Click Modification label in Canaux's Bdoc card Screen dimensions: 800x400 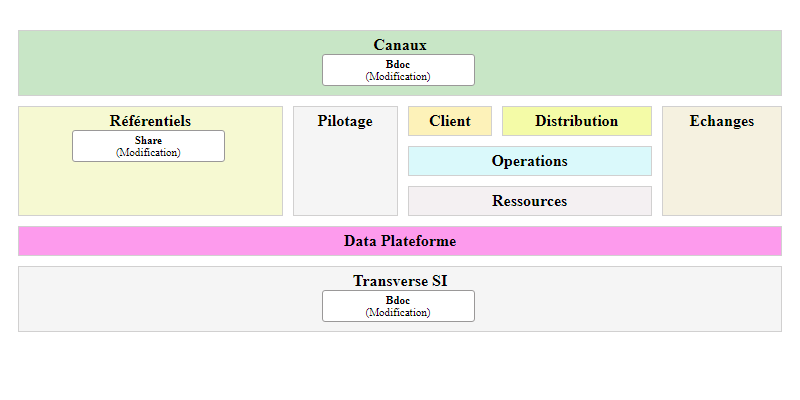[398, 76]
